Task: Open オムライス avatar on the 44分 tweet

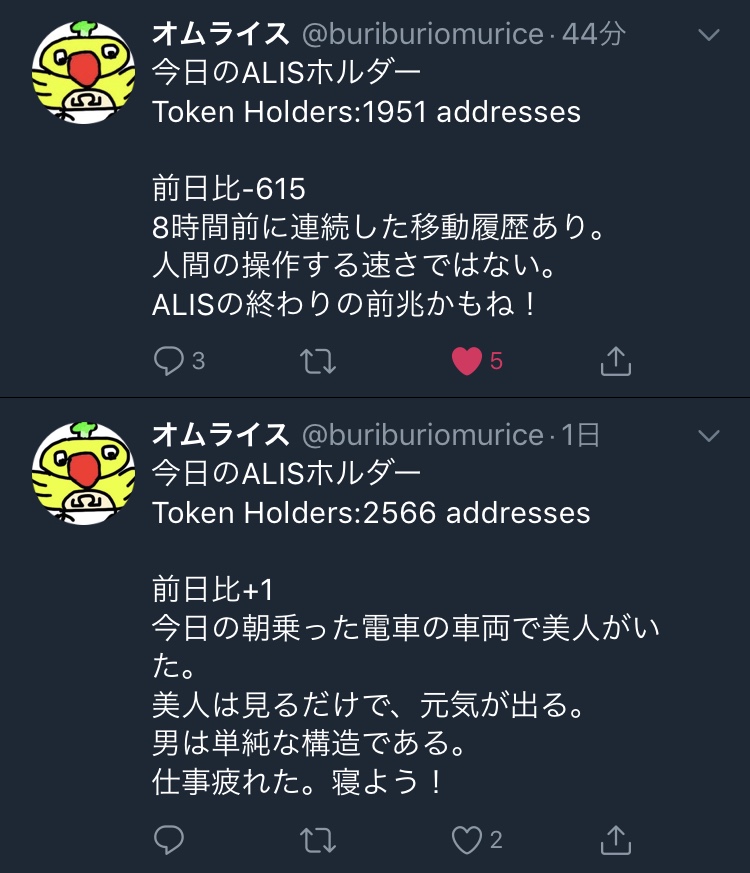Action: point(84,71)
